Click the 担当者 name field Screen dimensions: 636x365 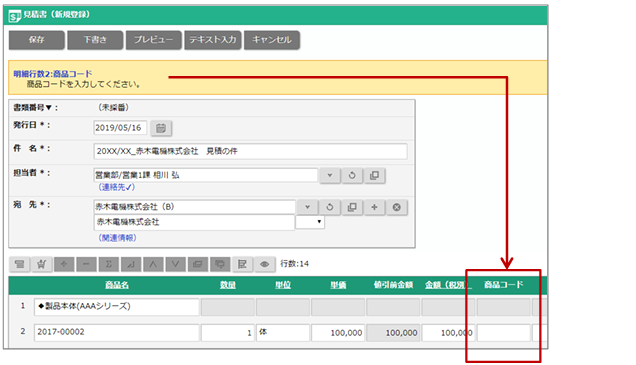pos(206,175)
